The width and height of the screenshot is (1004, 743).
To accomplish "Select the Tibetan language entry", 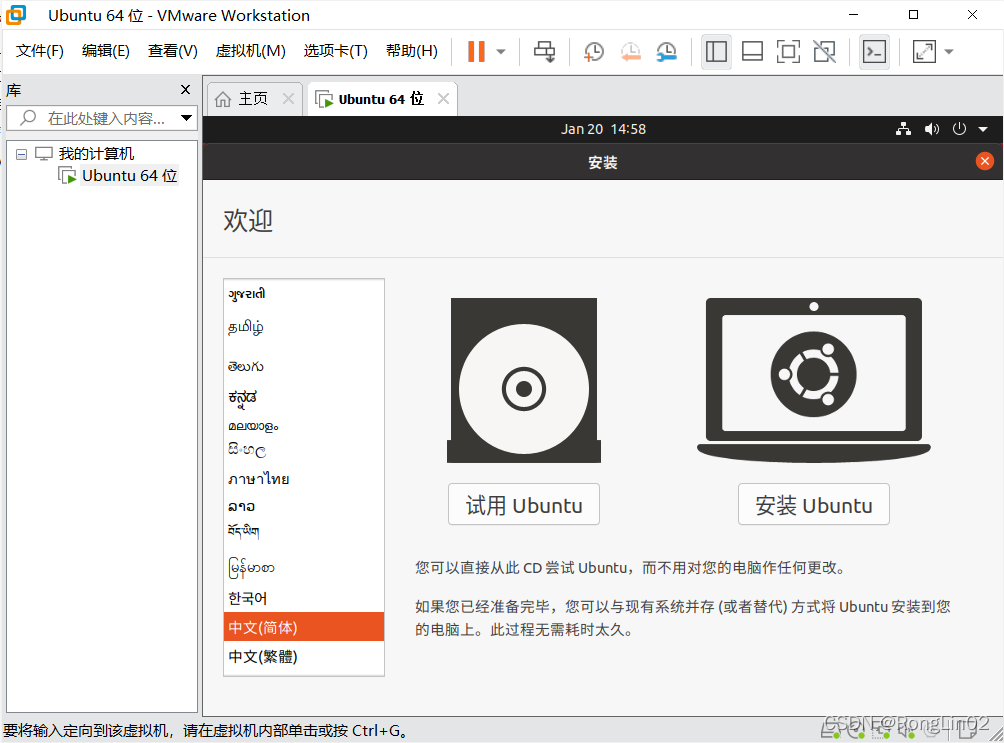I will 304,531.
